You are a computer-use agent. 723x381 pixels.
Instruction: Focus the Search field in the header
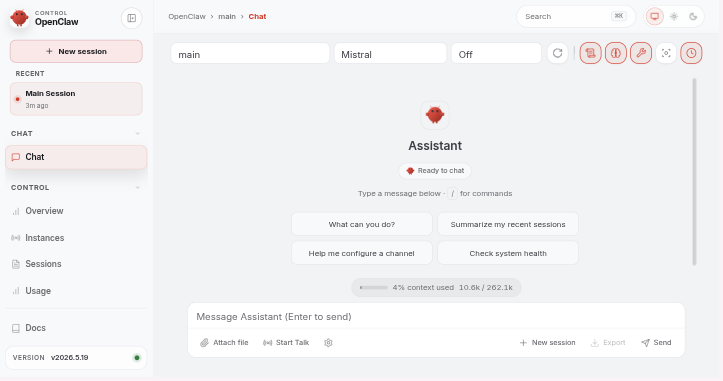(x=576, y=17)
